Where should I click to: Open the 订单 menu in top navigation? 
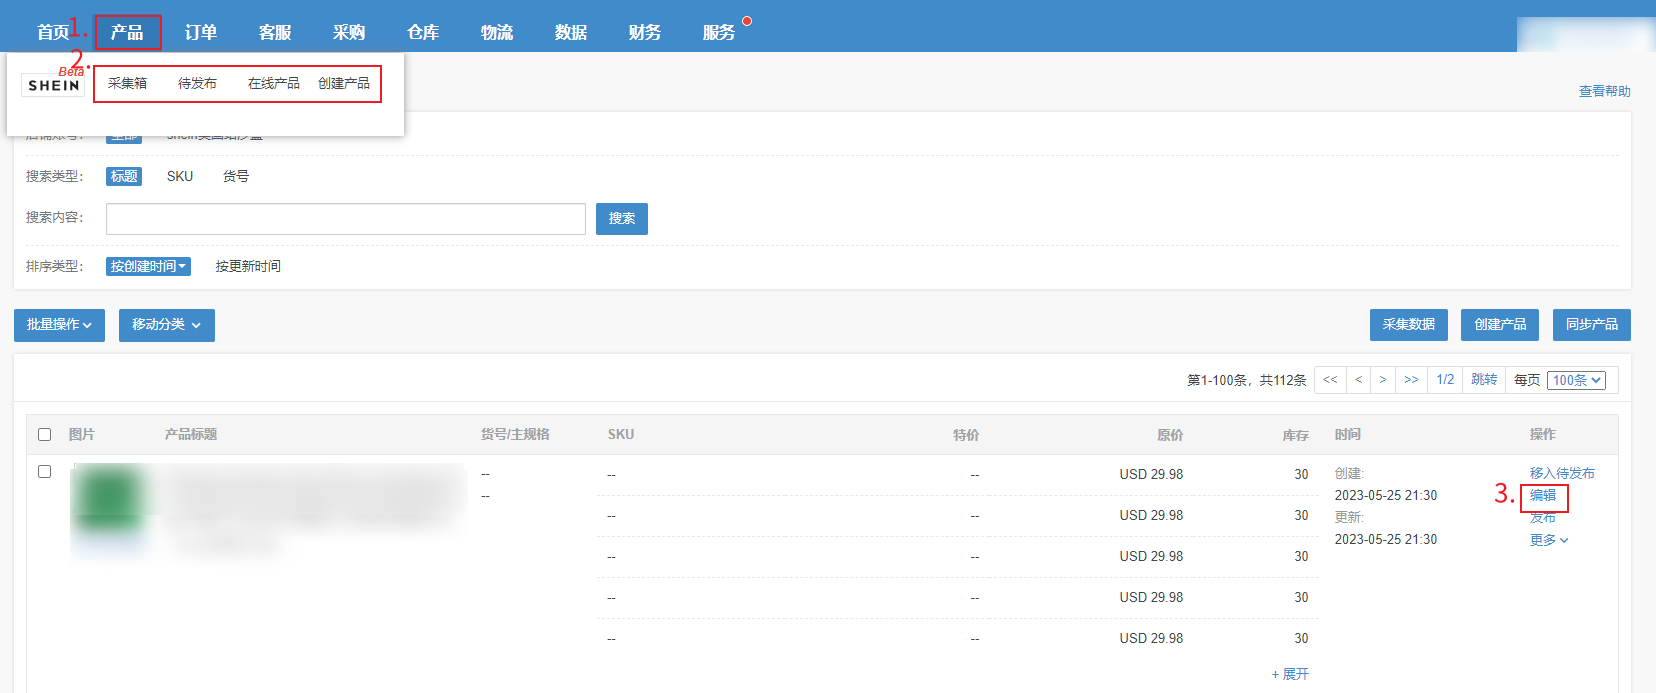click(x=200, y=32)
